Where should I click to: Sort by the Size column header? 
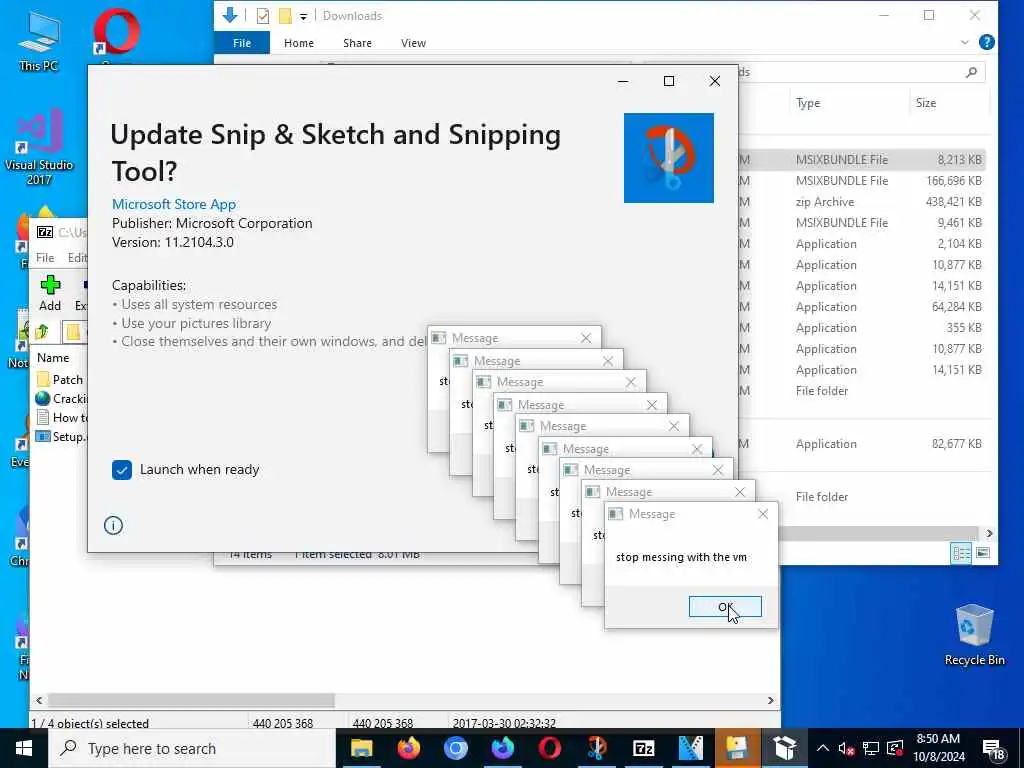[x=925, y=103]
